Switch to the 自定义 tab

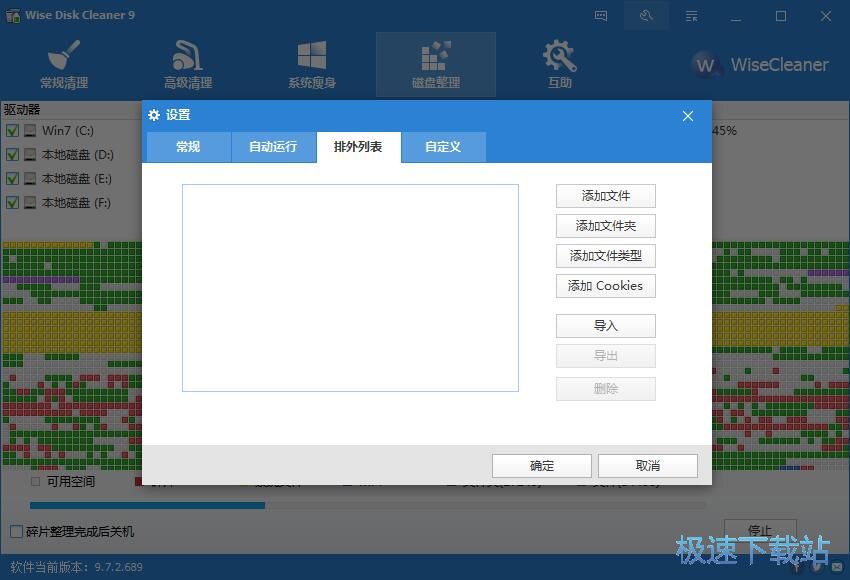point(443,147)
